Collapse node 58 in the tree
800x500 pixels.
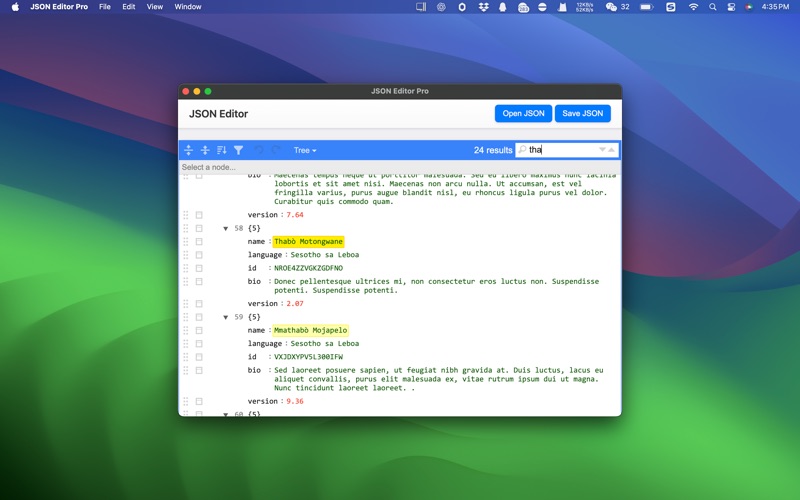click(226, 229)
